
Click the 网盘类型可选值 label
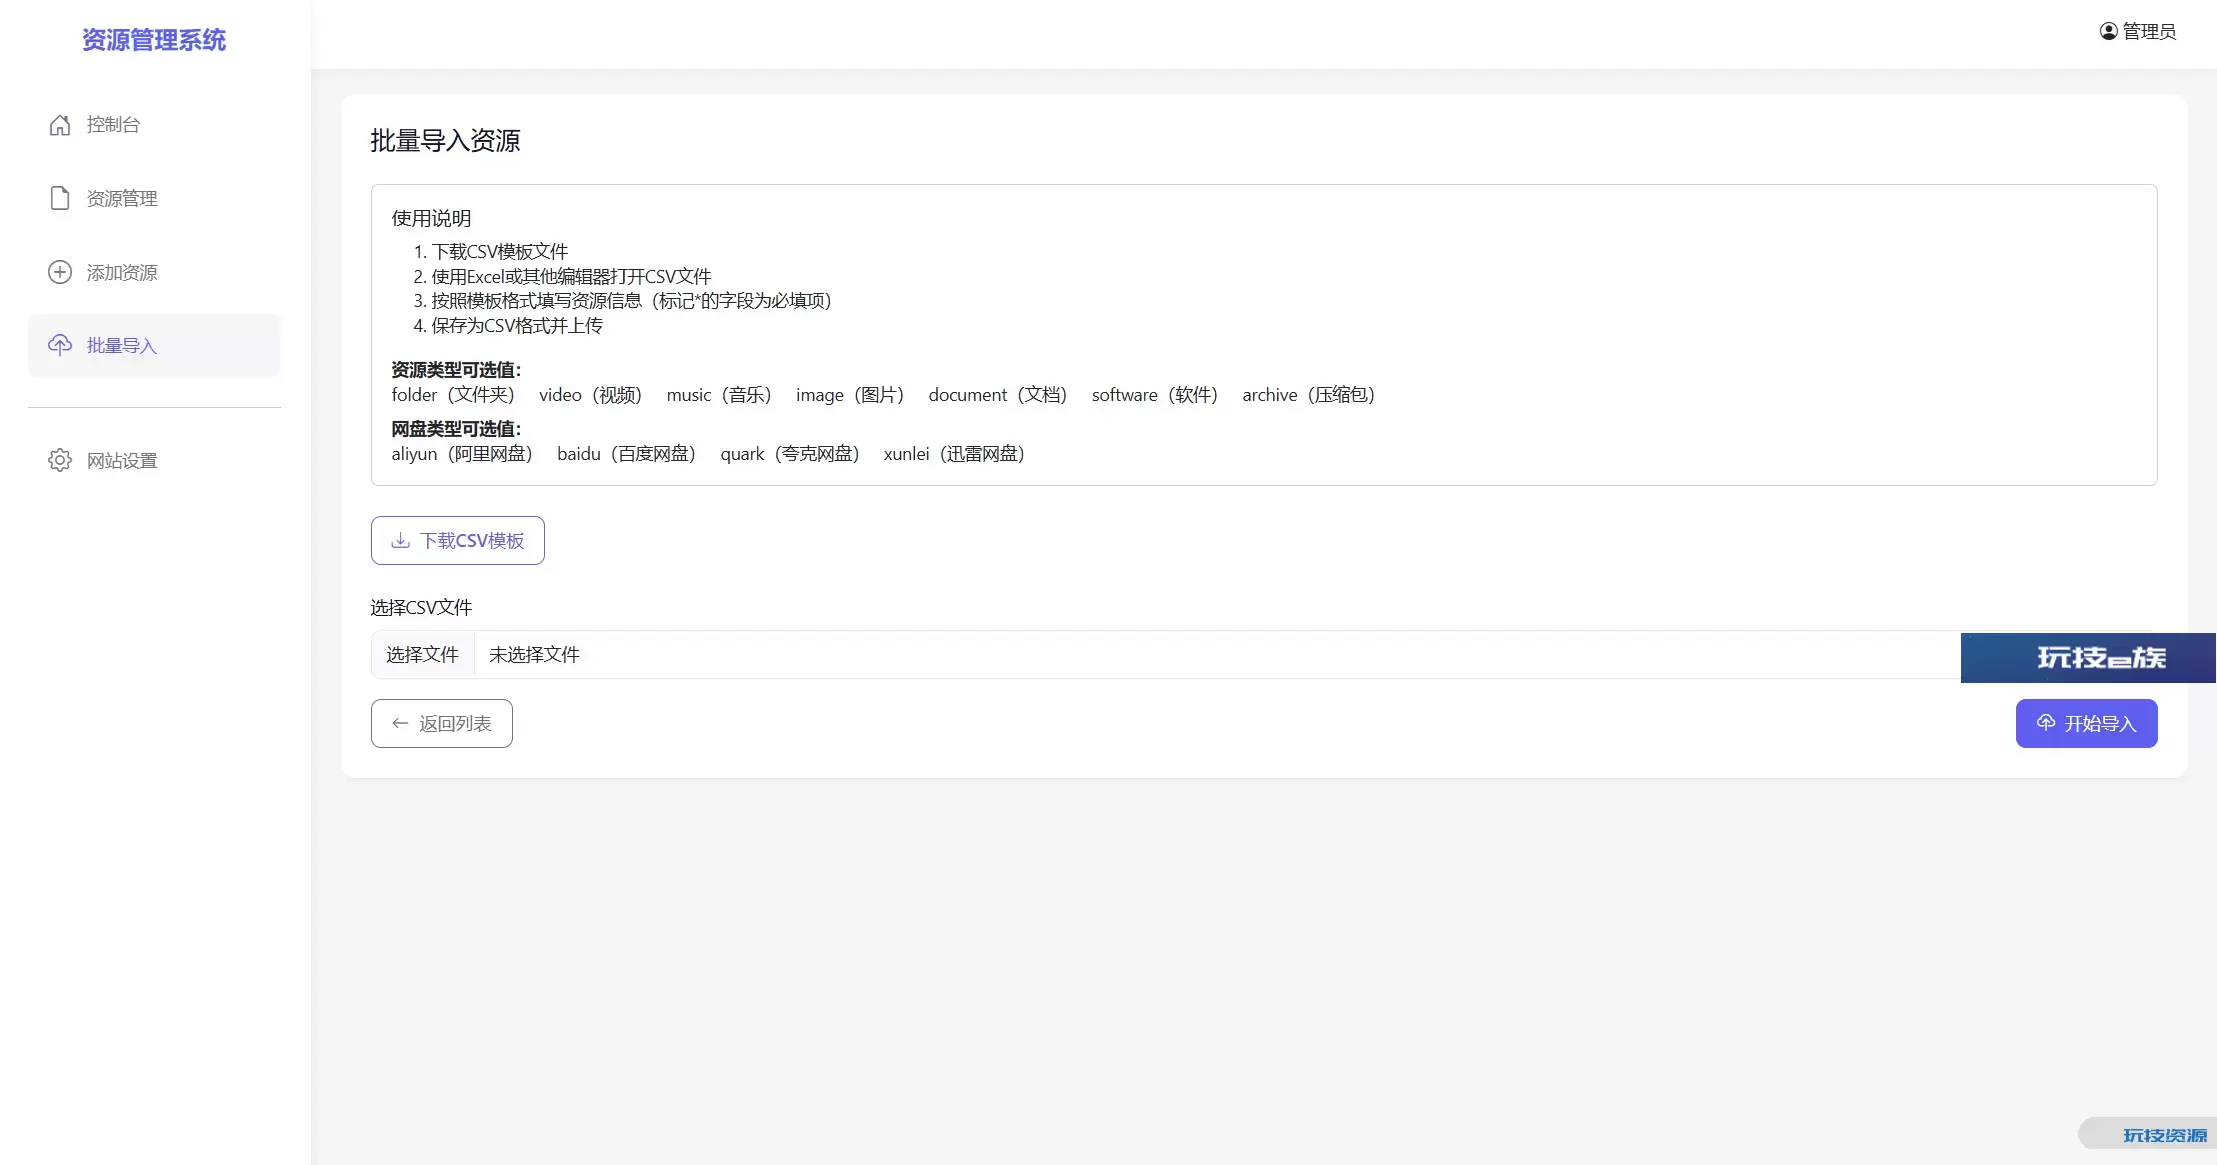(x=456, y=429)
